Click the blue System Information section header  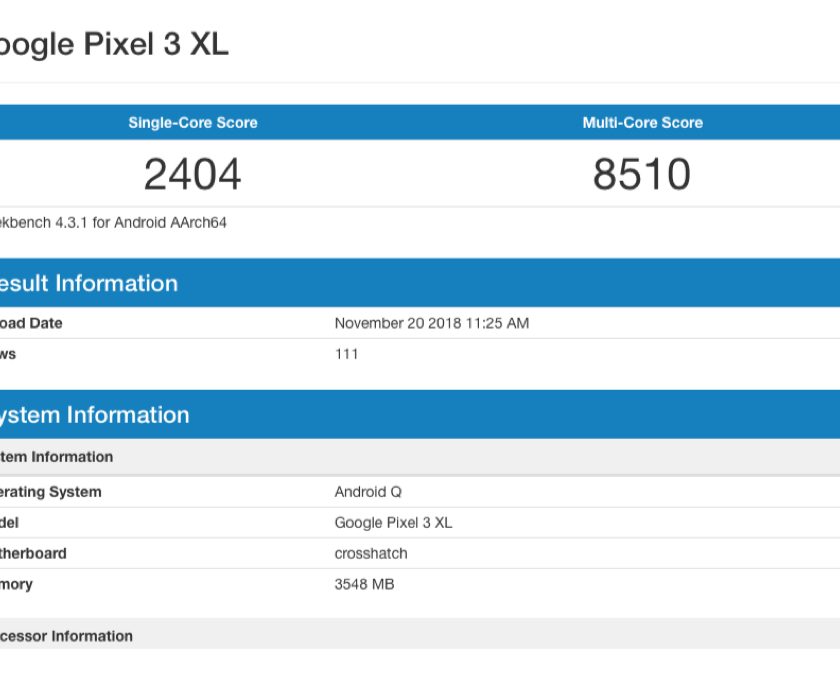coord(94,415)
